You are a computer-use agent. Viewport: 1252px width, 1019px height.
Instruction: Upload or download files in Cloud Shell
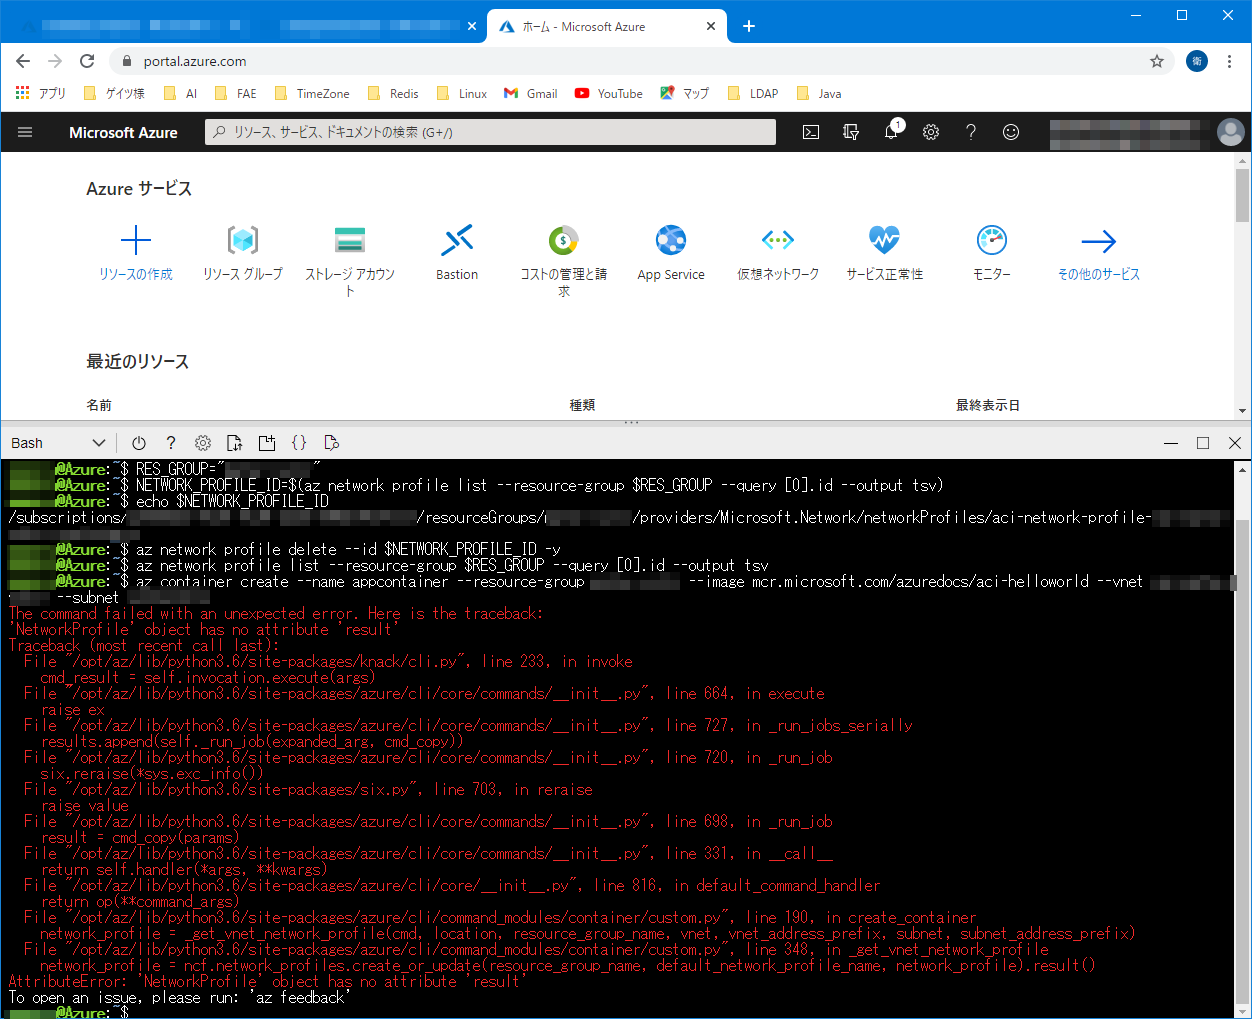coord(234,442)
